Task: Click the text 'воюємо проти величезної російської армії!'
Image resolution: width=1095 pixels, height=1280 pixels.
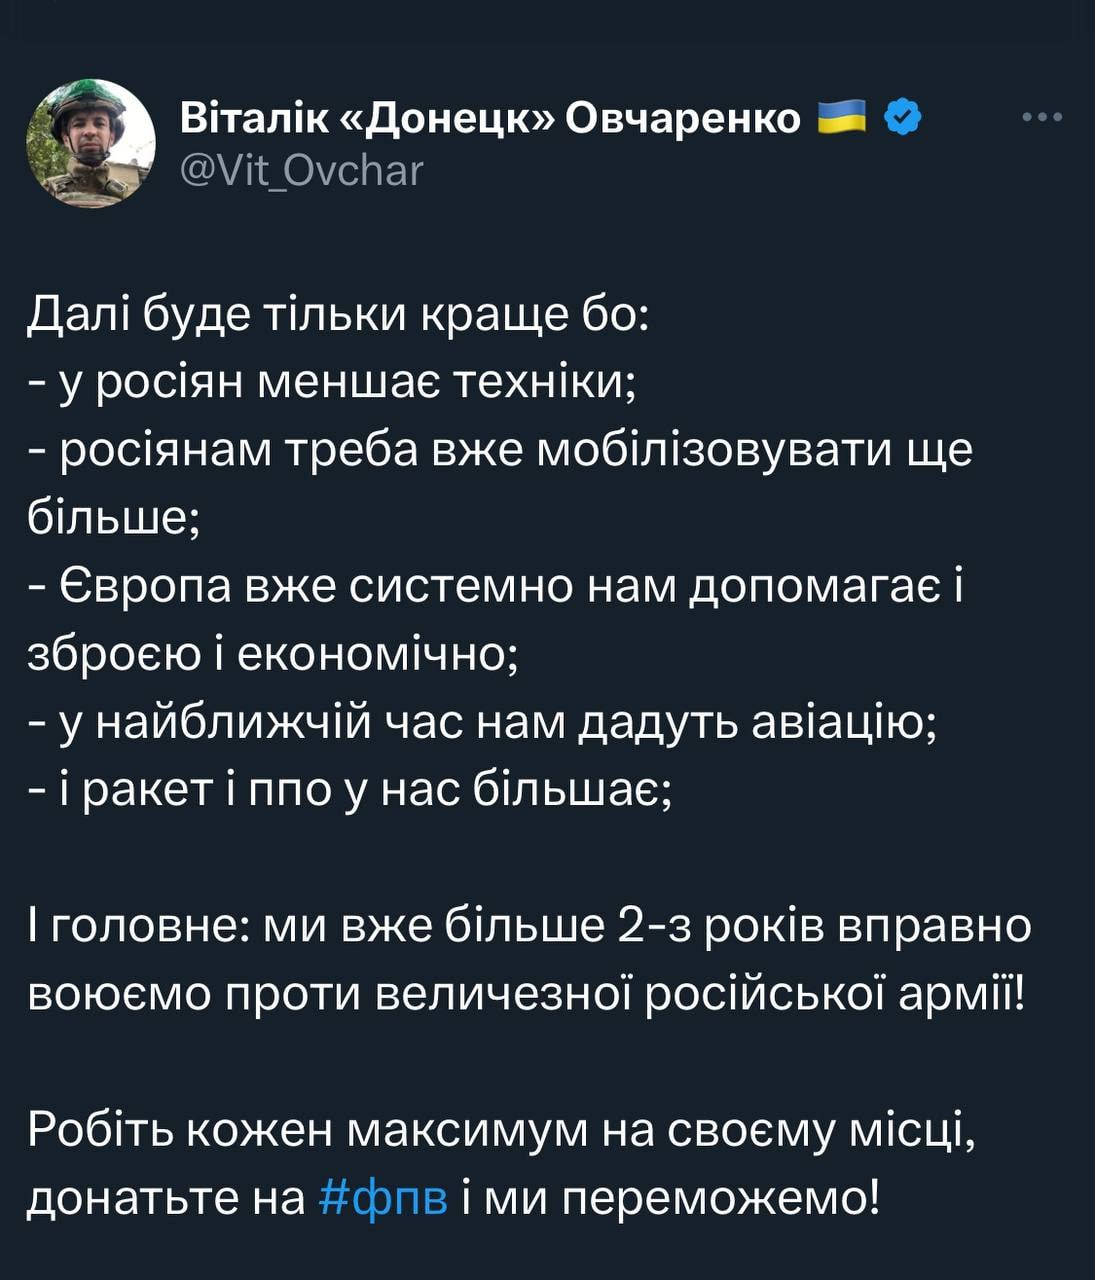Action: point(526,994)
